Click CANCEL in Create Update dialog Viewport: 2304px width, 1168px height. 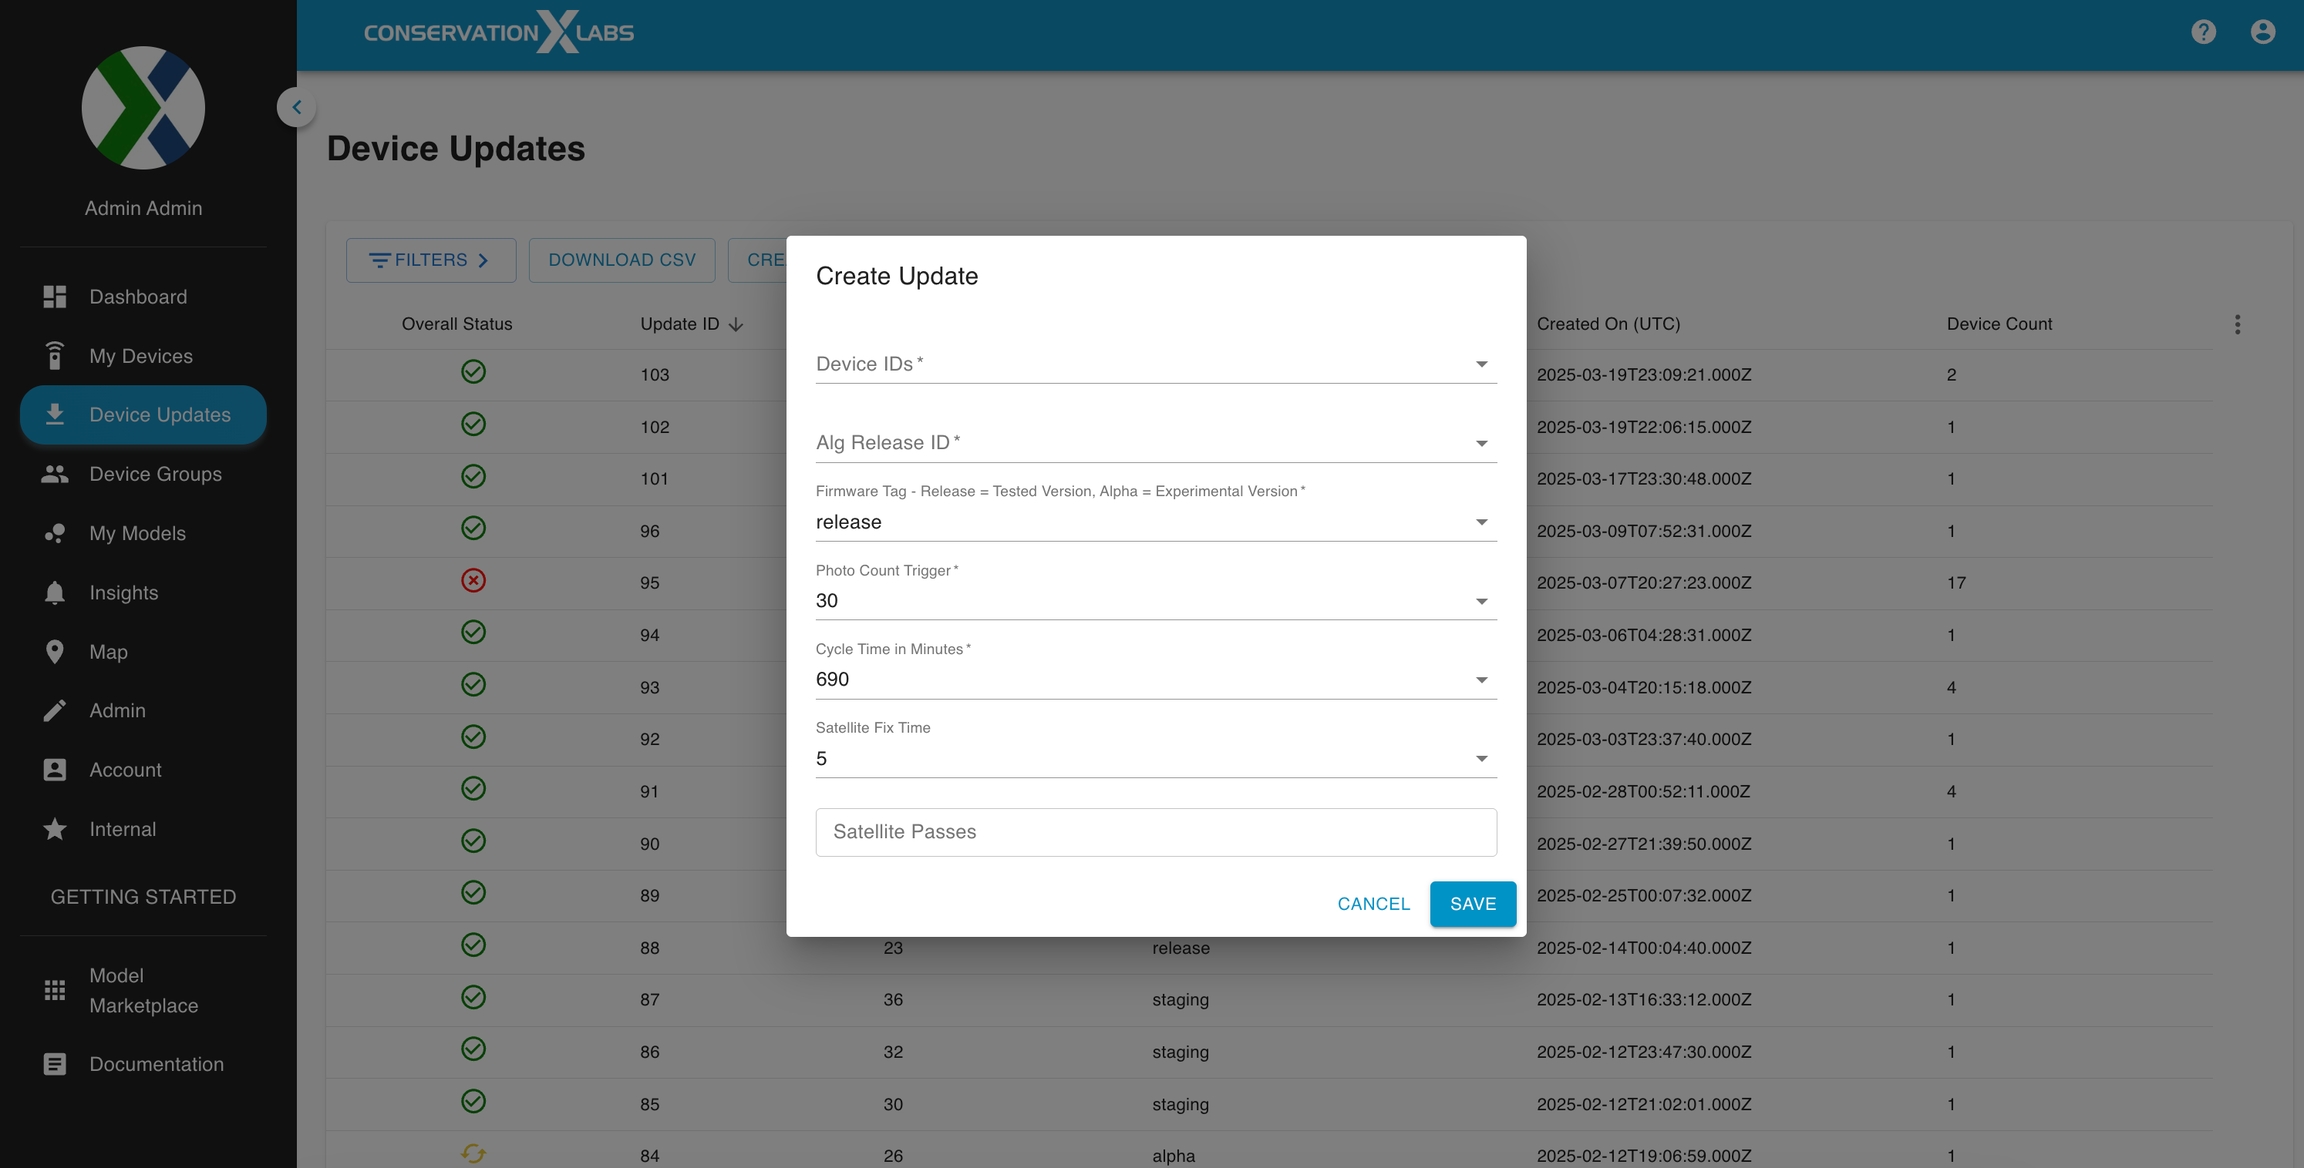pyautogui.click(x=1373, y=904)
